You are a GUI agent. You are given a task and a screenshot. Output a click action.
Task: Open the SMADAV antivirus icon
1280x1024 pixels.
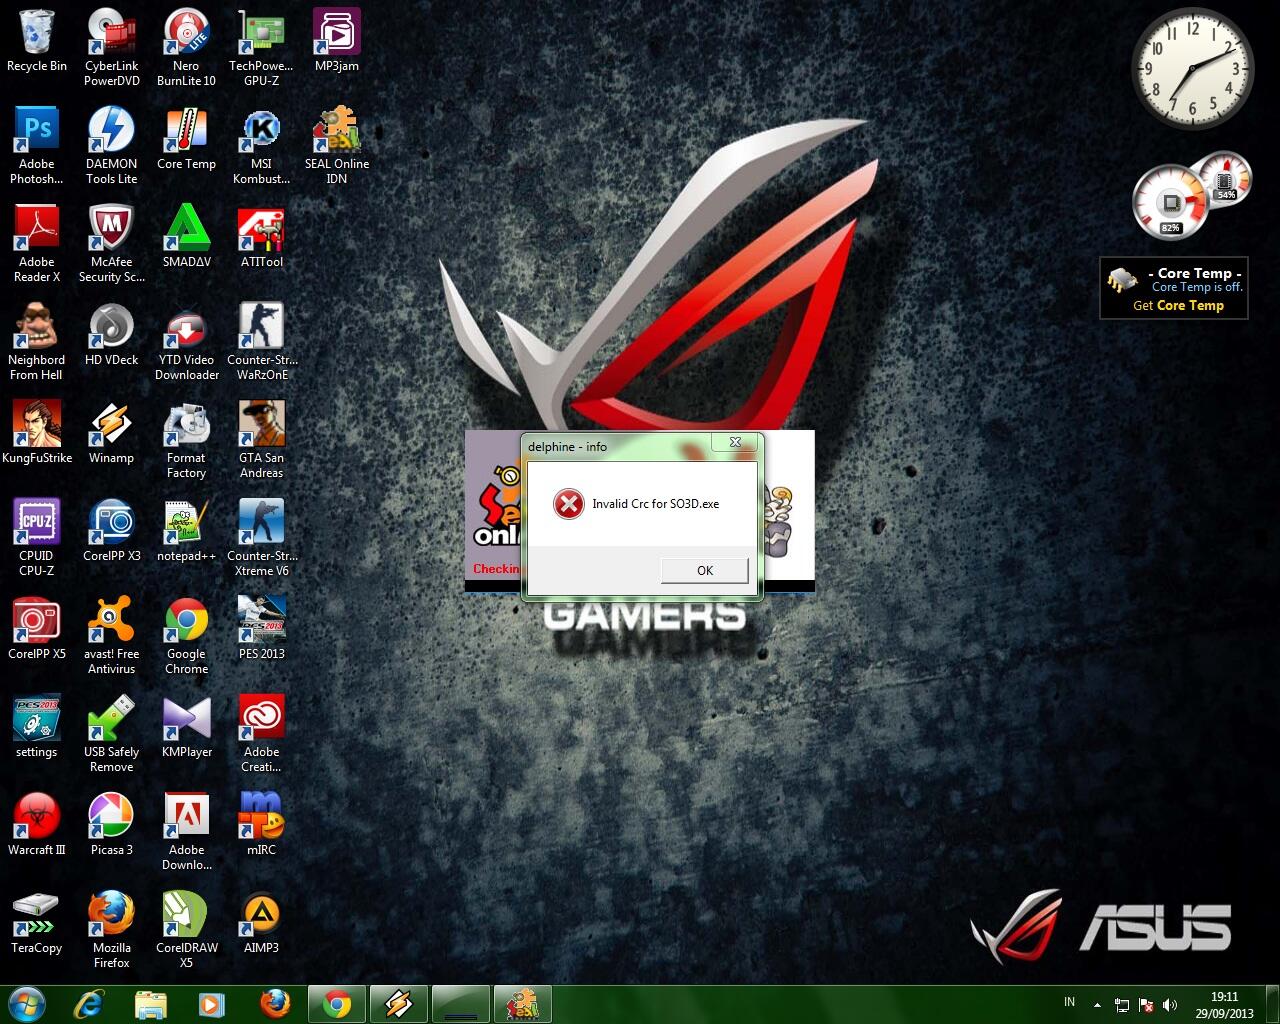point(186,237)
